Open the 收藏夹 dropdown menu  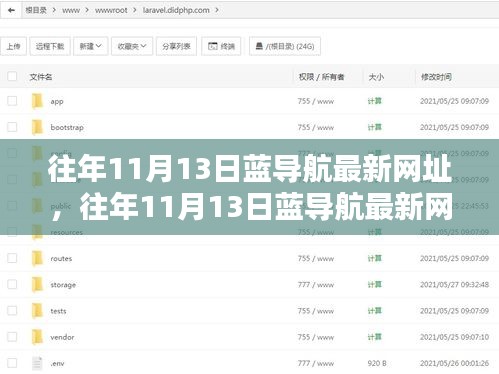(x=132, y=46)
